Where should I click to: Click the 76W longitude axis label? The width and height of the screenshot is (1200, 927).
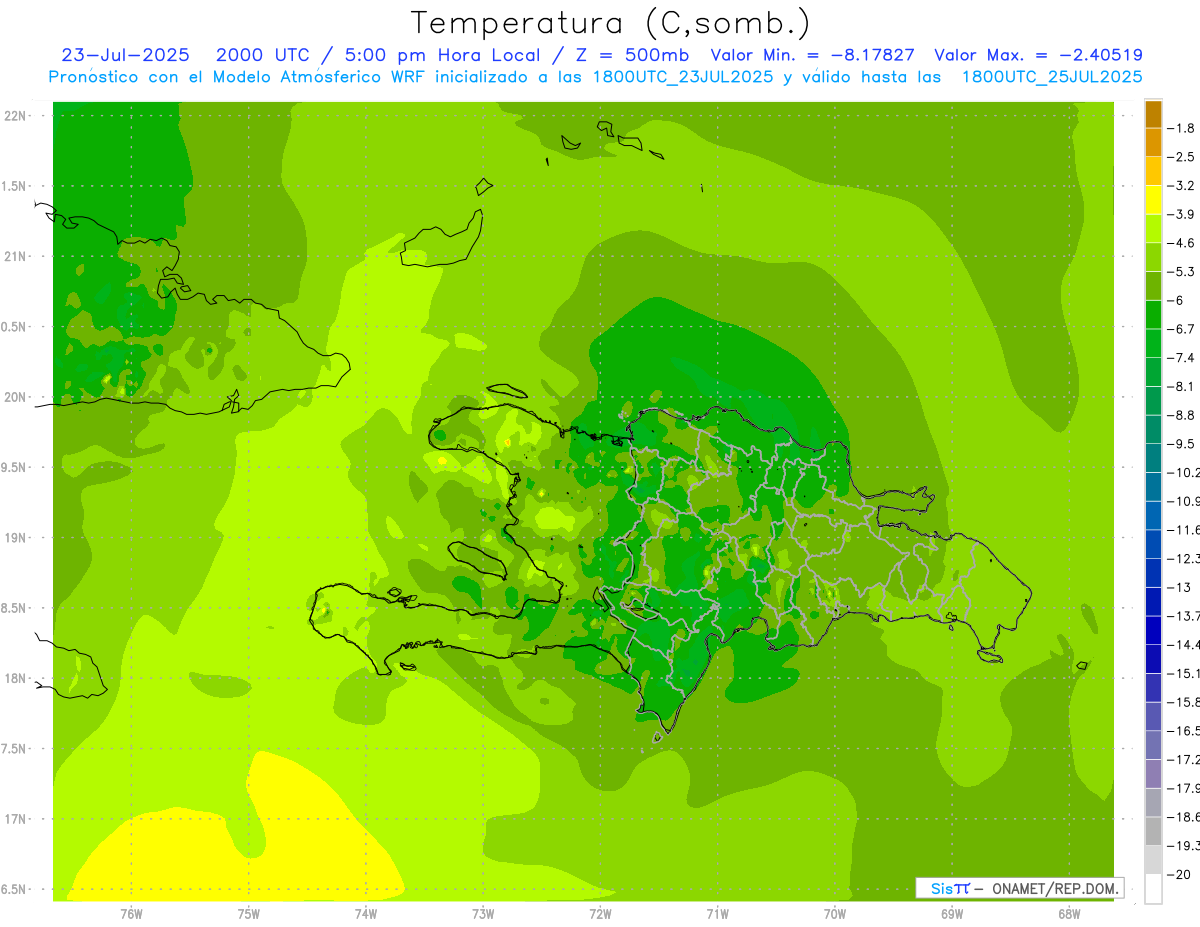tap(131, 913)
